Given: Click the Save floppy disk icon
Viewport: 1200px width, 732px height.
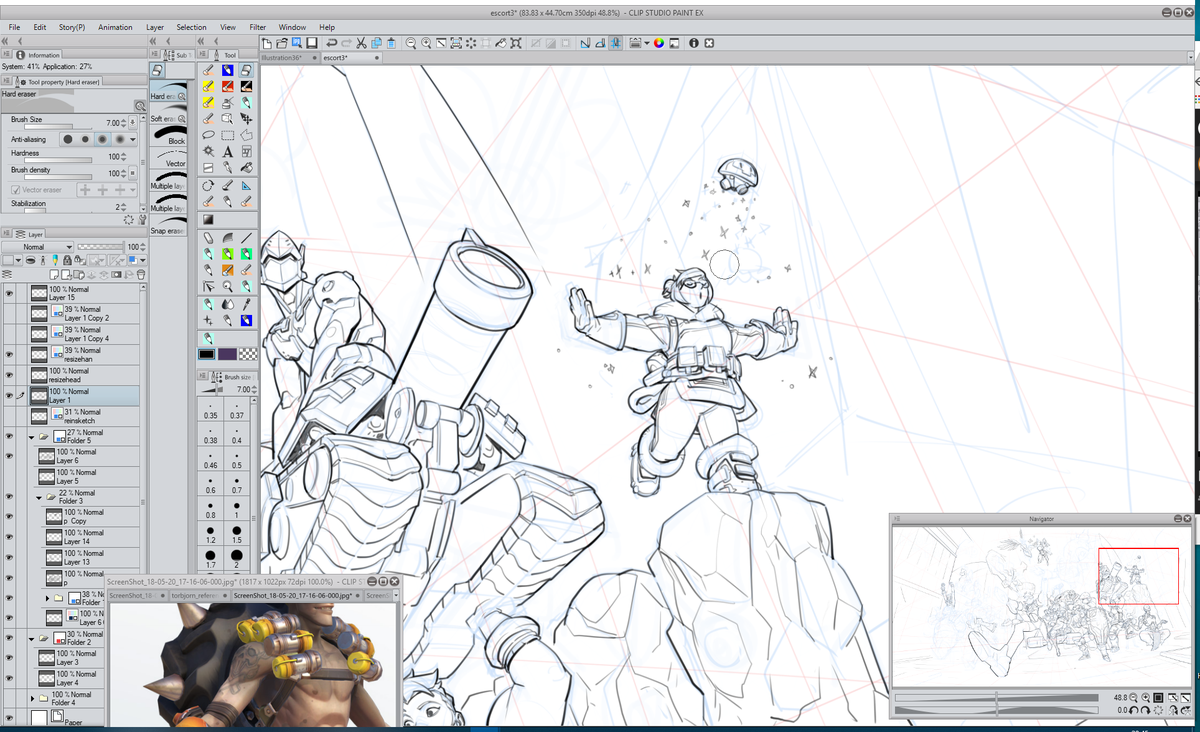Looking at the screenshot, I should tap(312, 43).
